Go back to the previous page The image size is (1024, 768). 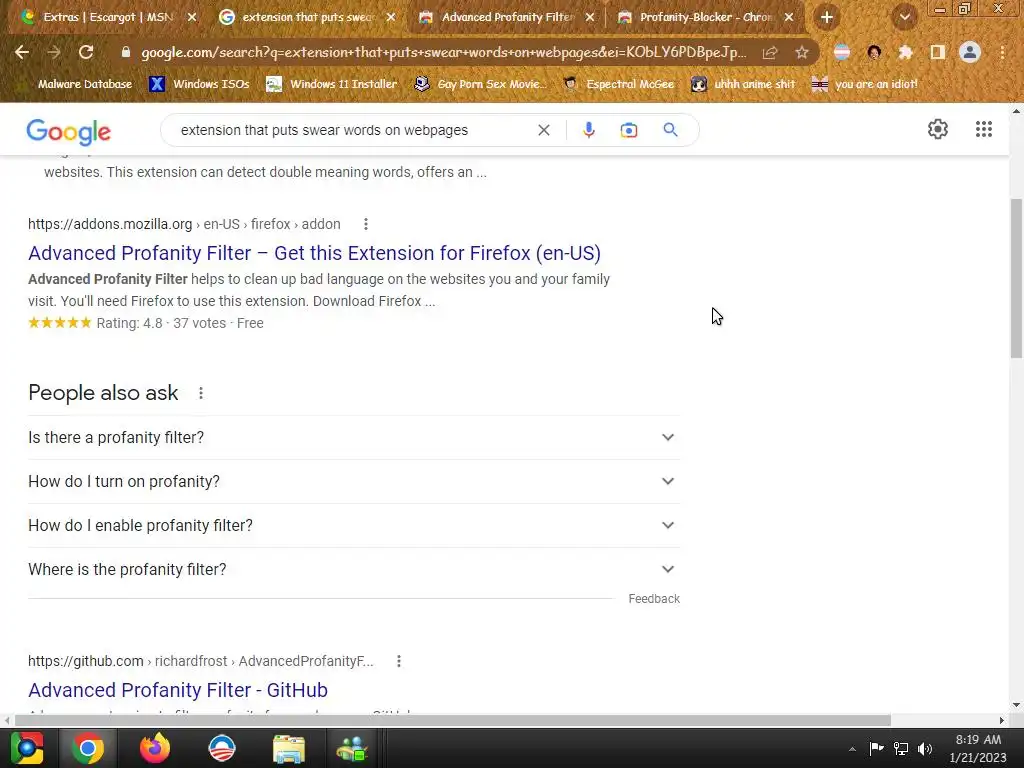tap(22, 52)
